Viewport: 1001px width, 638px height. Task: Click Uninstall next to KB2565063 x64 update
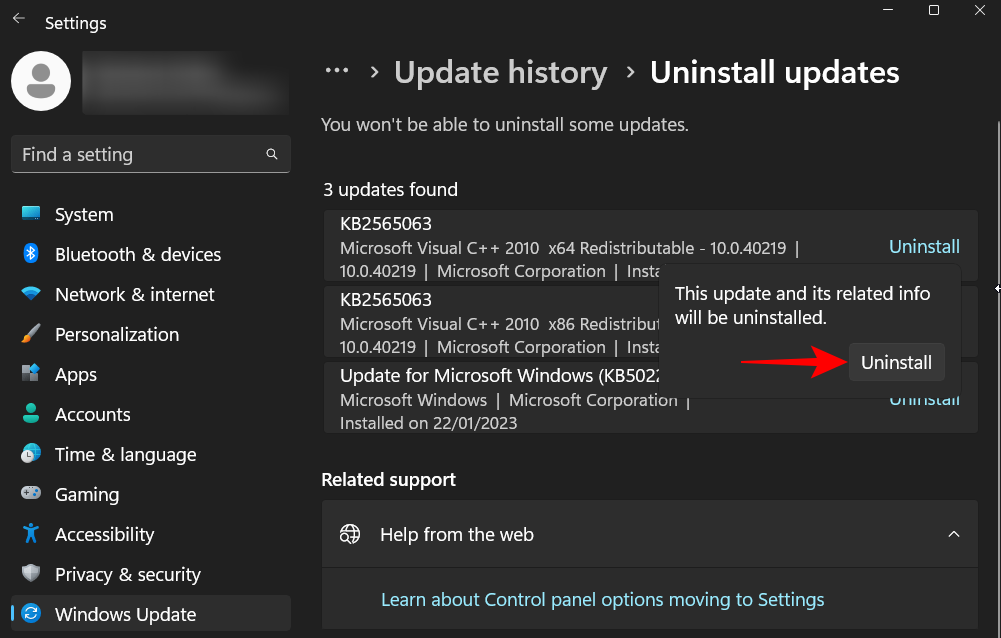[x=923, y=246]
